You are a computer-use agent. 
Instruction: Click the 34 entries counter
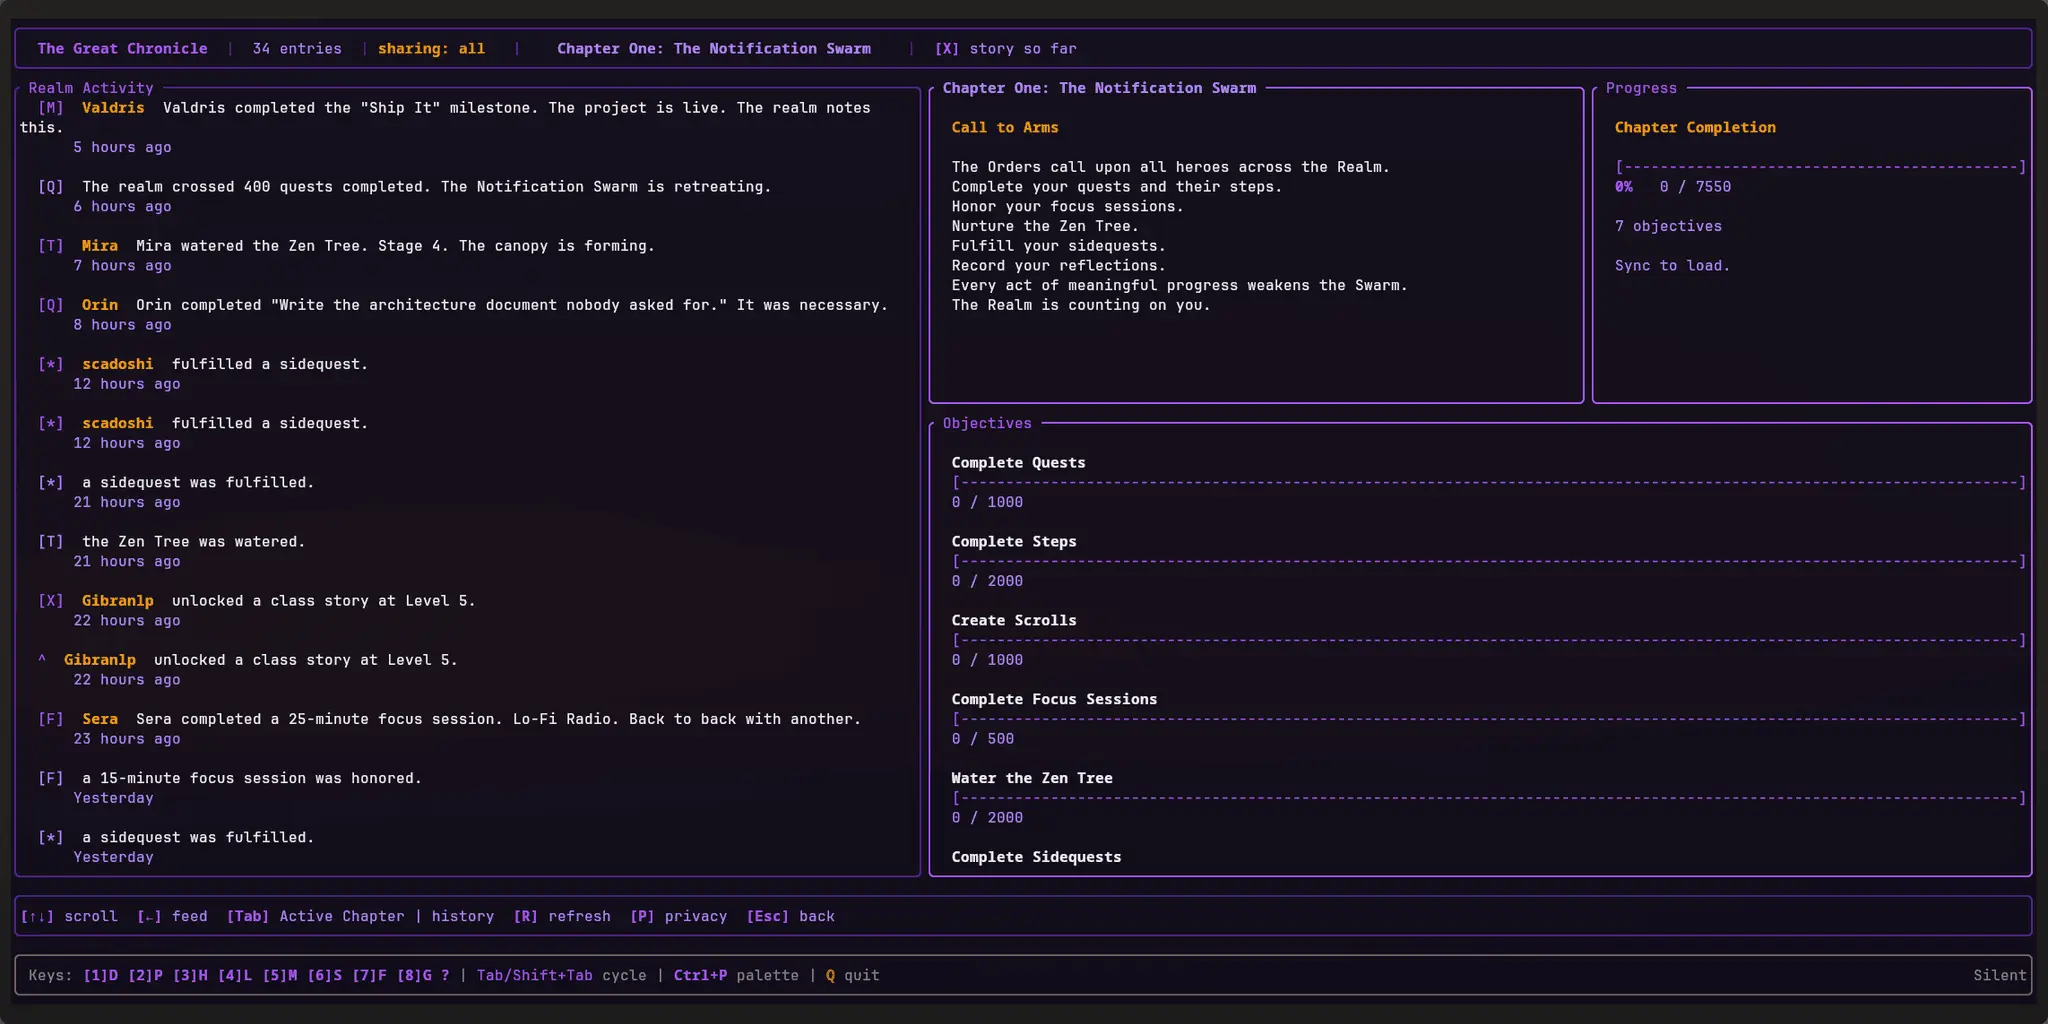297,49
